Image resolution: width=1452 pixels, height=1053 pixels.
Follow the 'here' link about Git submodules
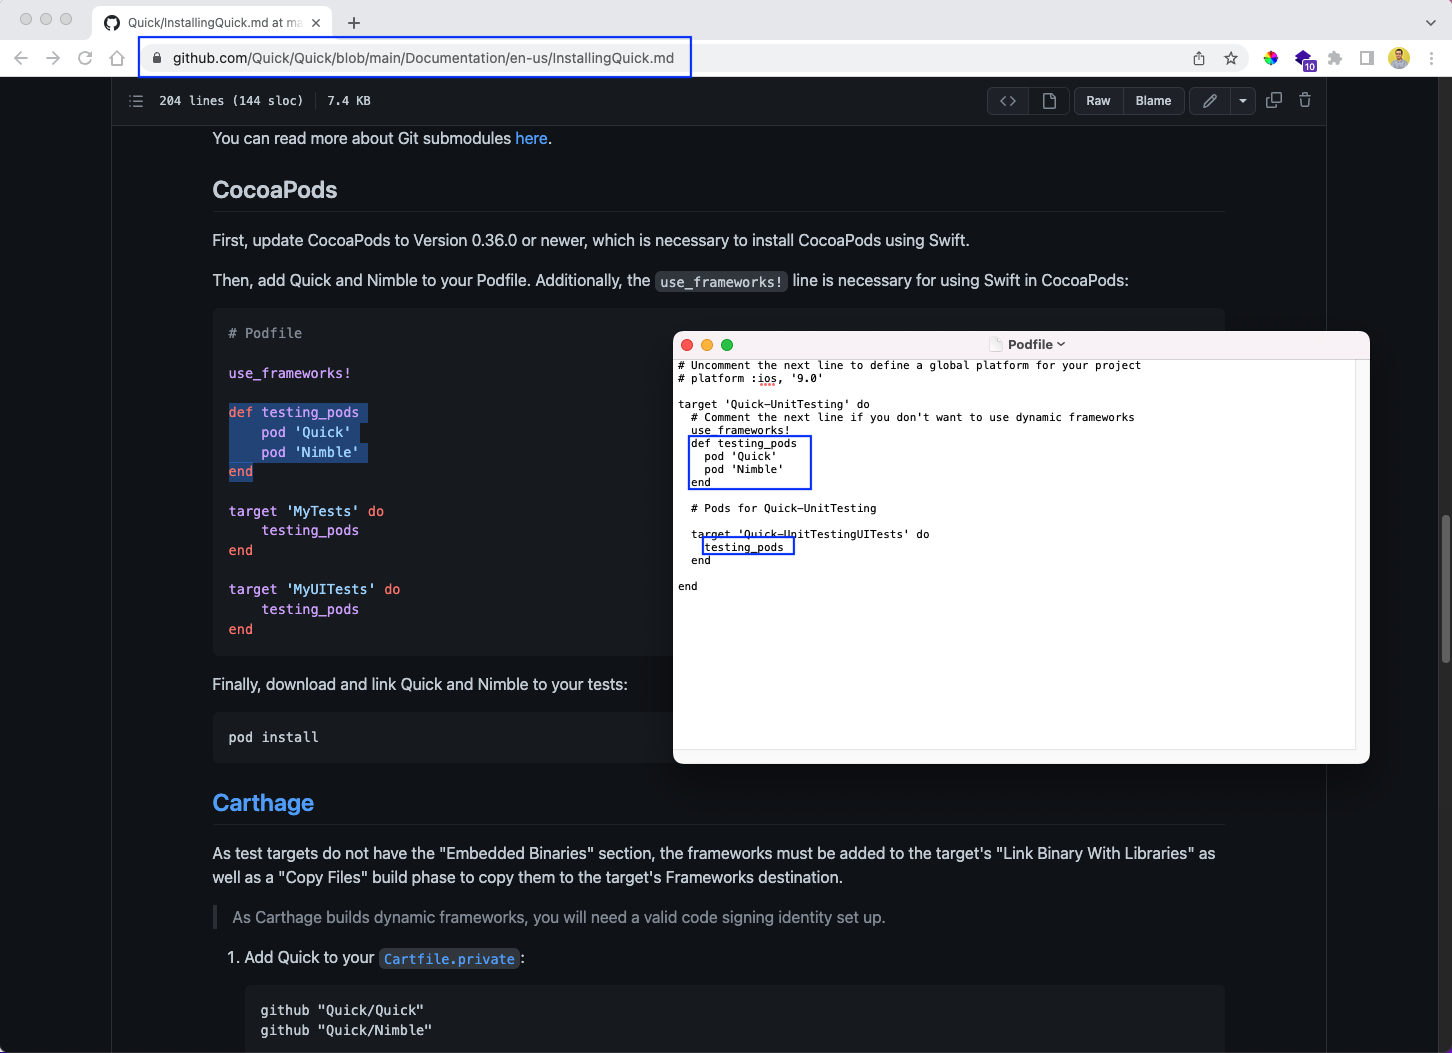531,138
